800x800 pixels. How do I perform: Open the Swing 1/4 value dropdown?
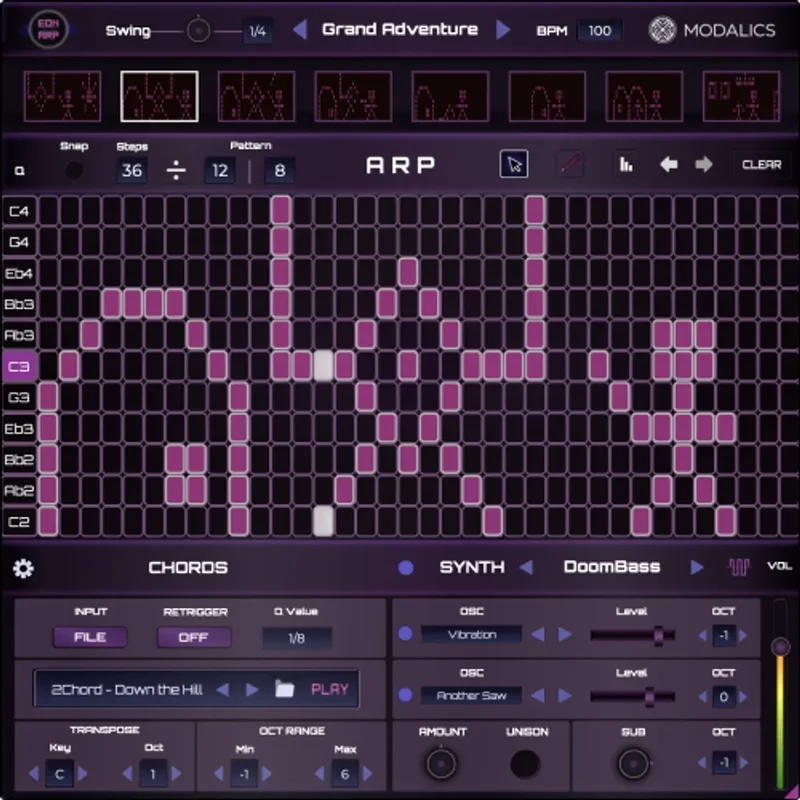(x=258, y=31)
